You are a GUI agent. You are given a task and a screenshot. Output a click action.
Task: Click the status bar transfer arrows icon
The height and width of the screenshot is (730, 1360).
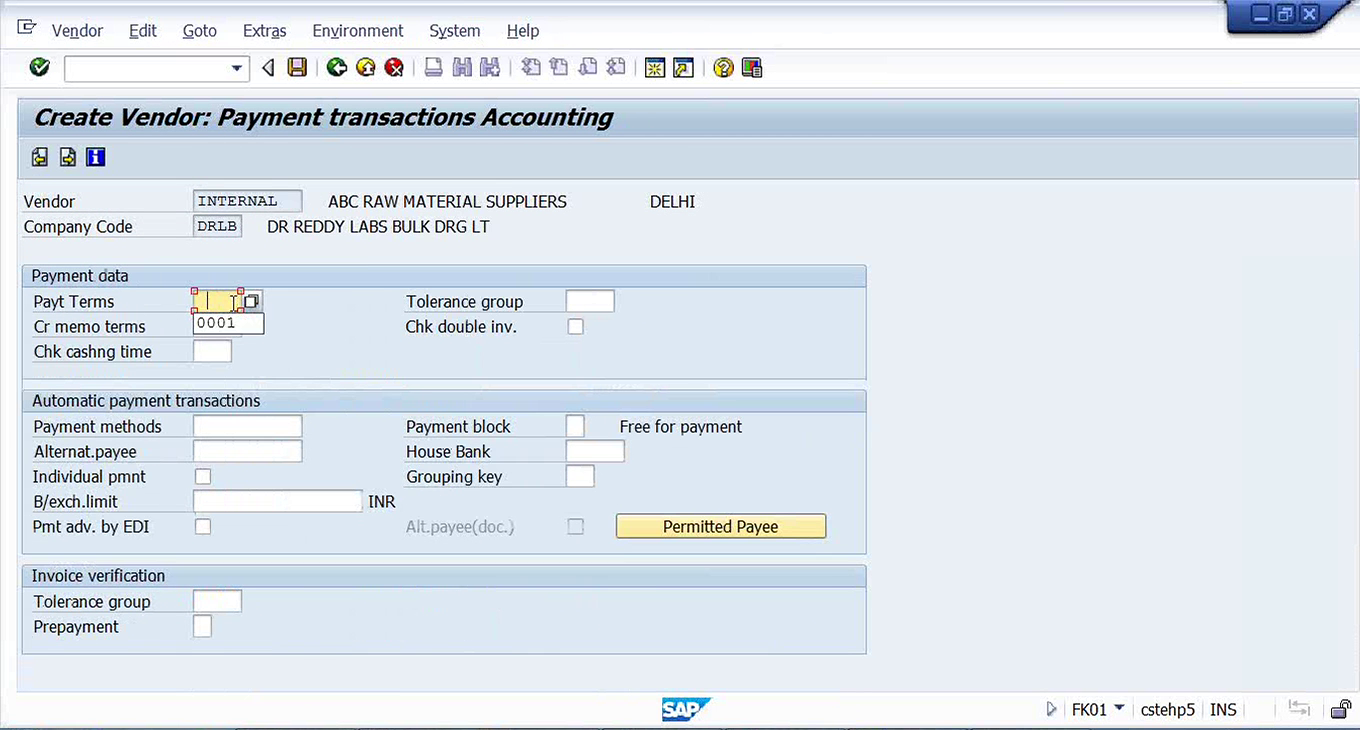tap(1299, 709)
